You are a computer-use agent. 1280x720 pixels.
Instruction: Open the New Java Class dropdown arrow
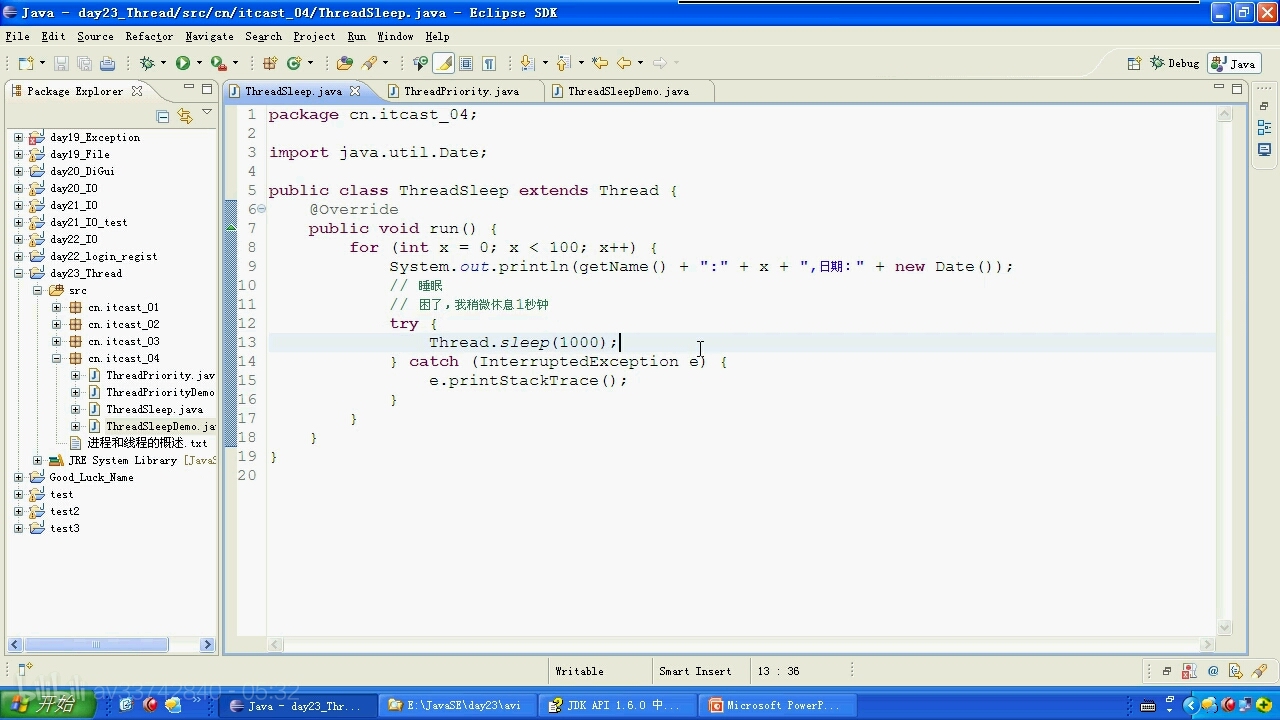tap(310, 63)
